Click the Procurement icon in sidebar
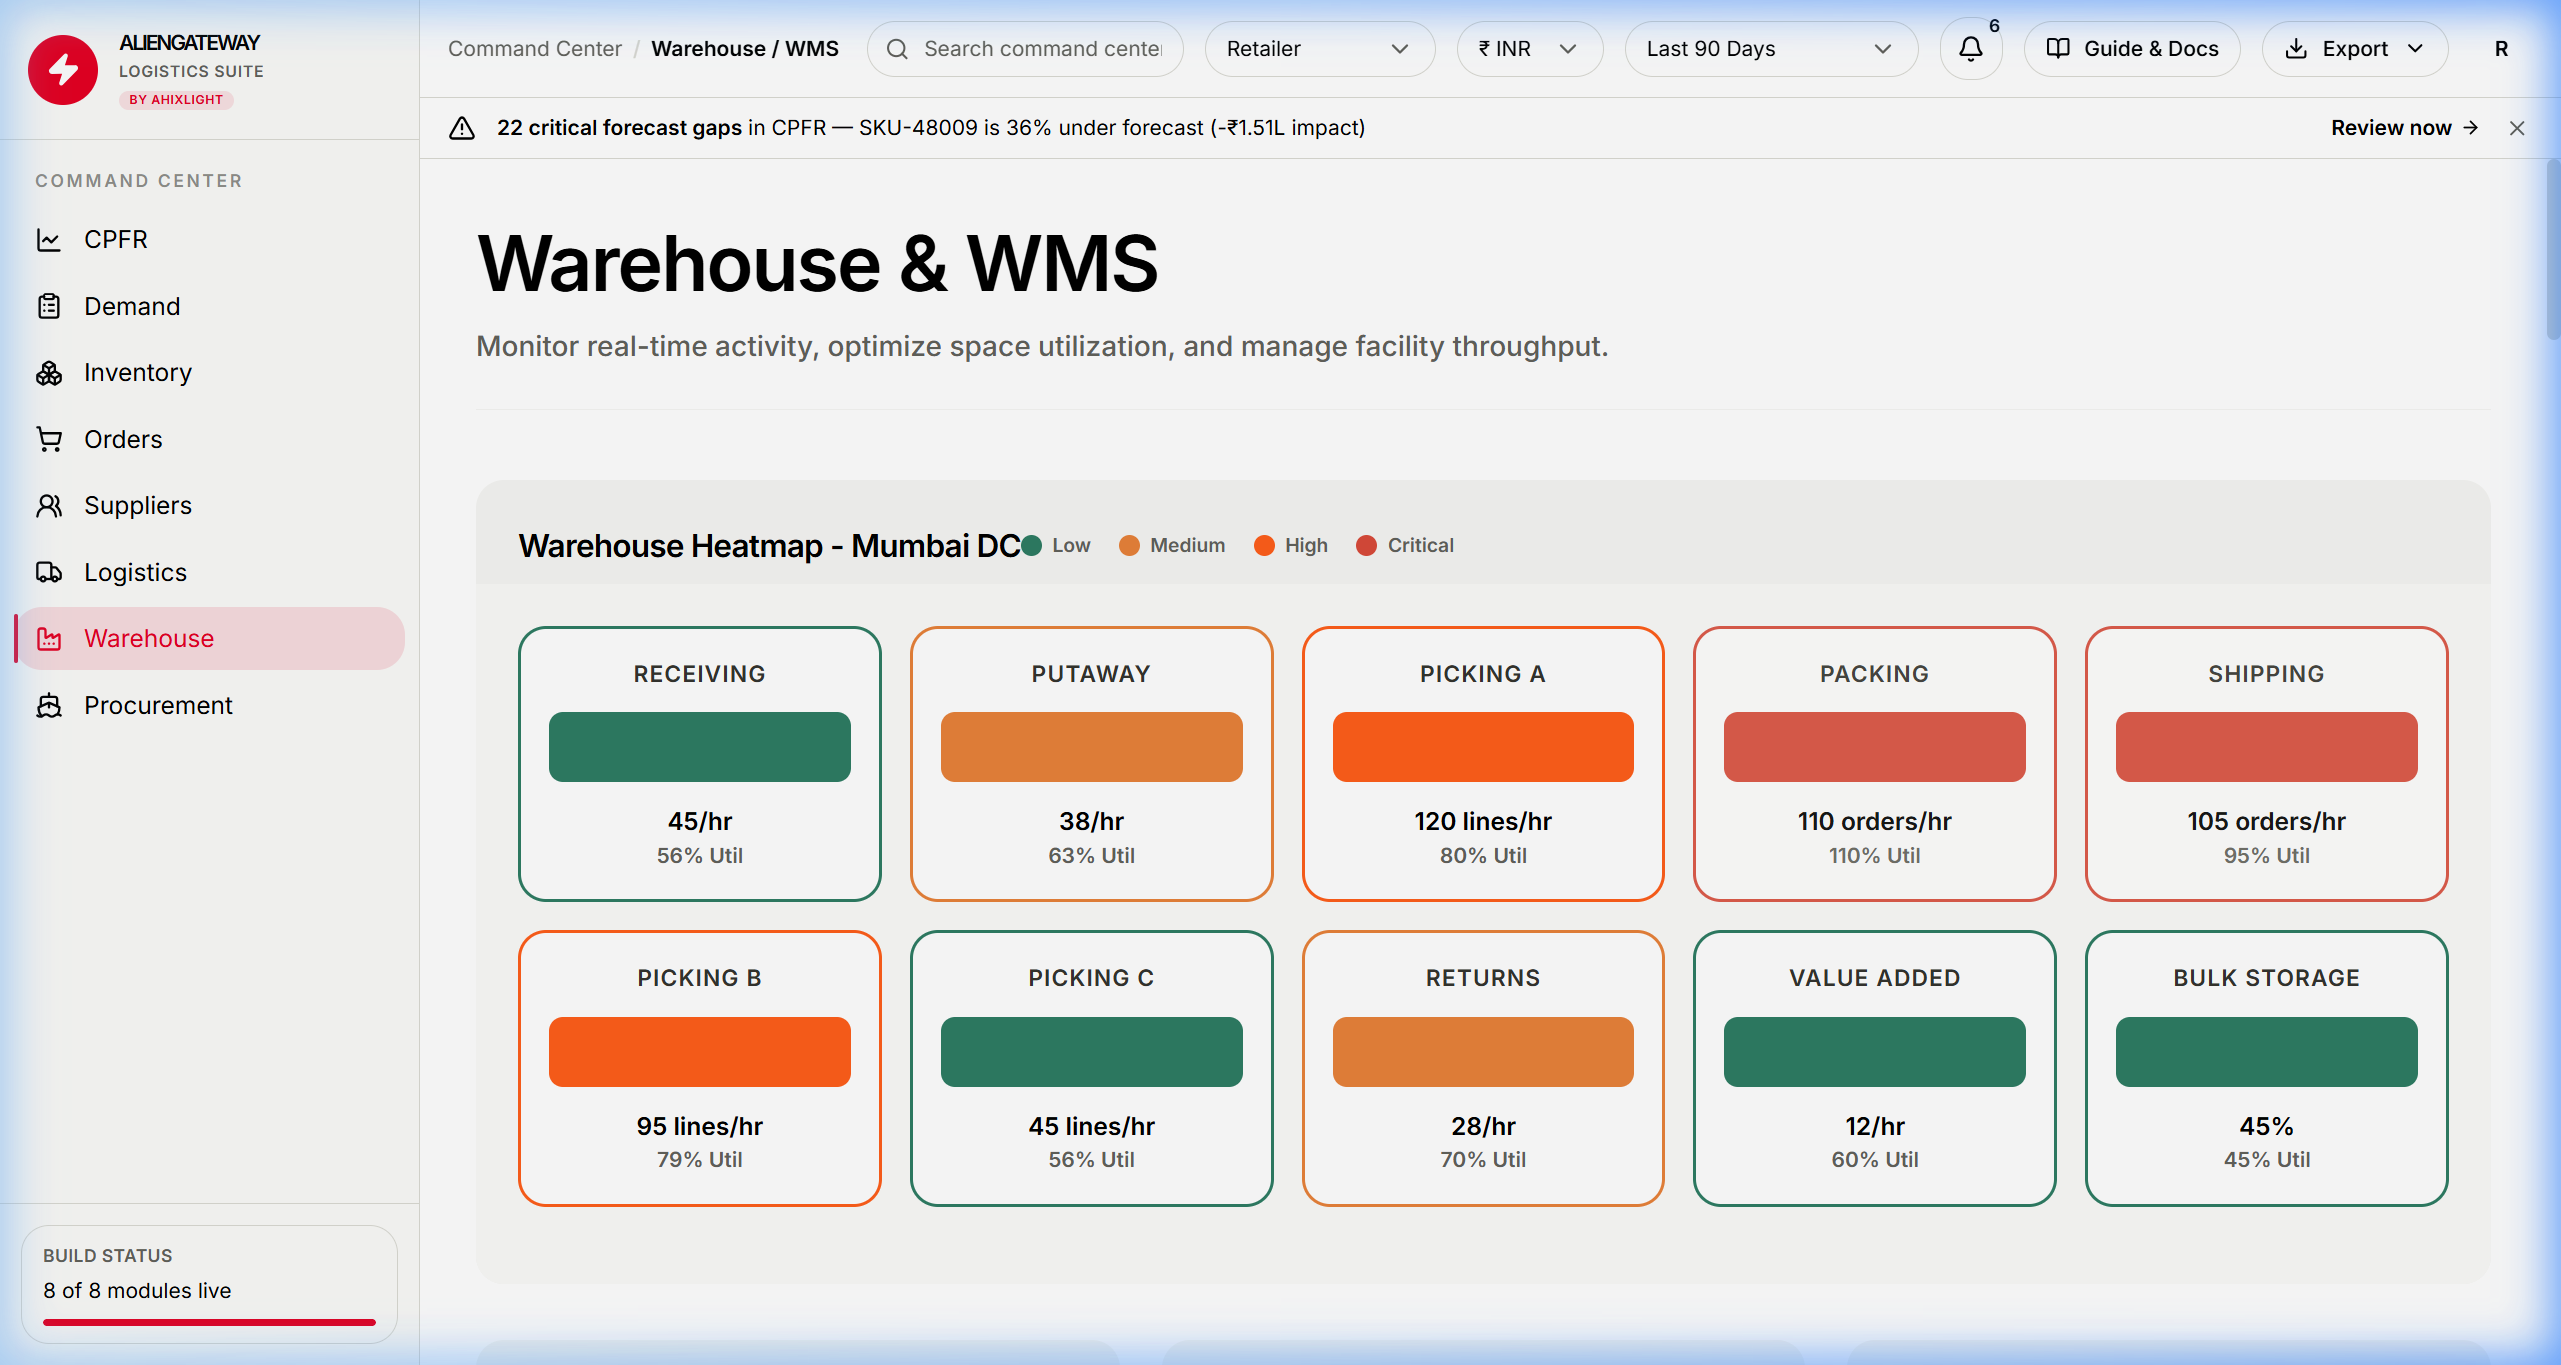The height and width of the screenshot is (1365, 2561). [49, 705]
